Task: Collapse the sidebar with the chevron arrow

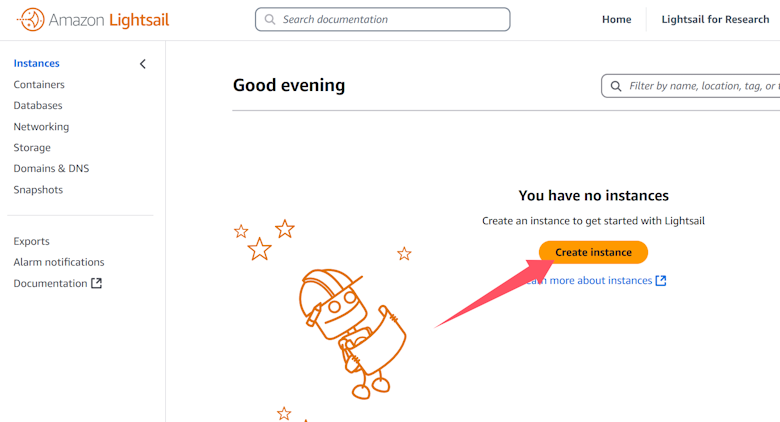Action: [142, 64]
